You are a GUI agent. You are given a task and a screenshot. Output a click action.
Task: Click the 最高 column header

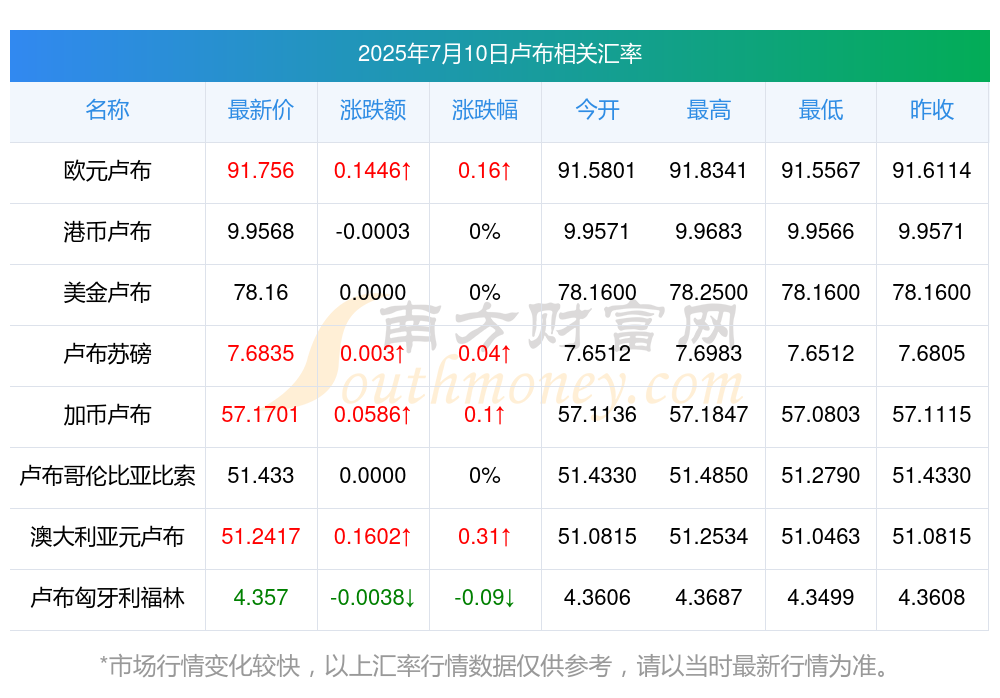(709, 110)
